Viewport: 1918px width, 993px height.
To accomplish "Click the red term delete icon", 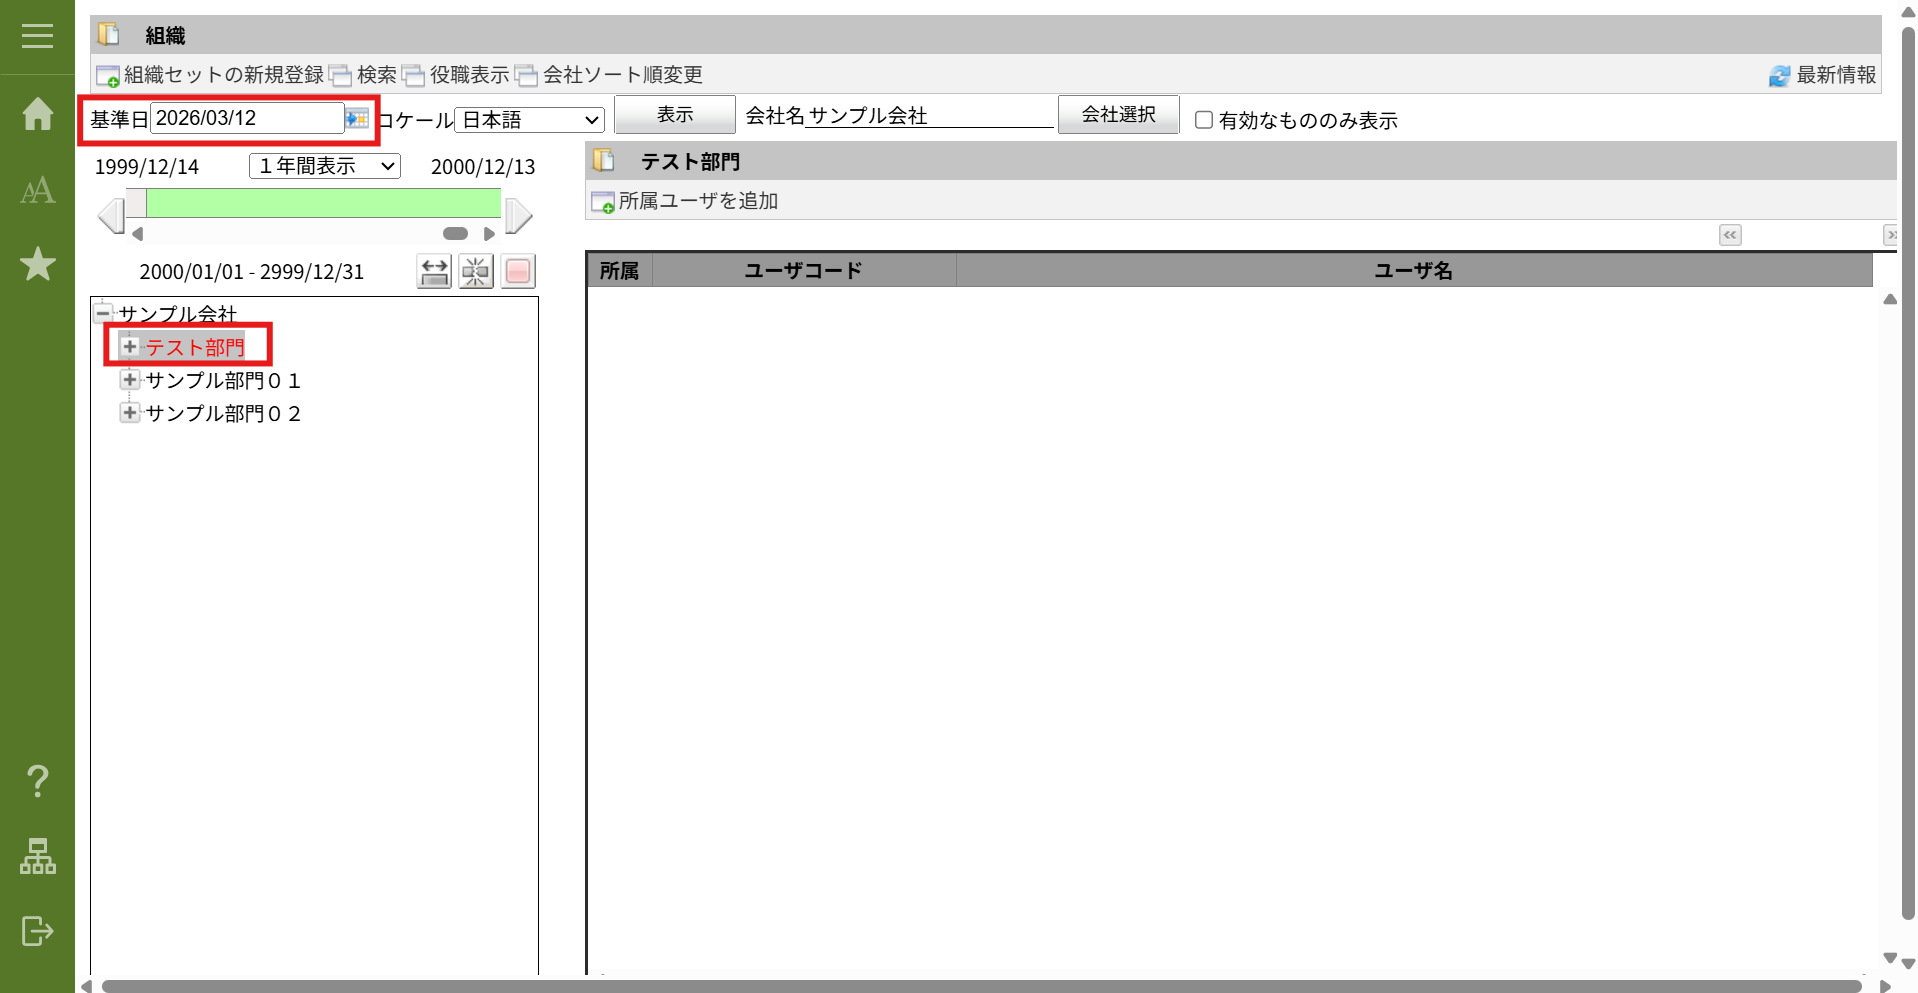I will pos(518,271).
